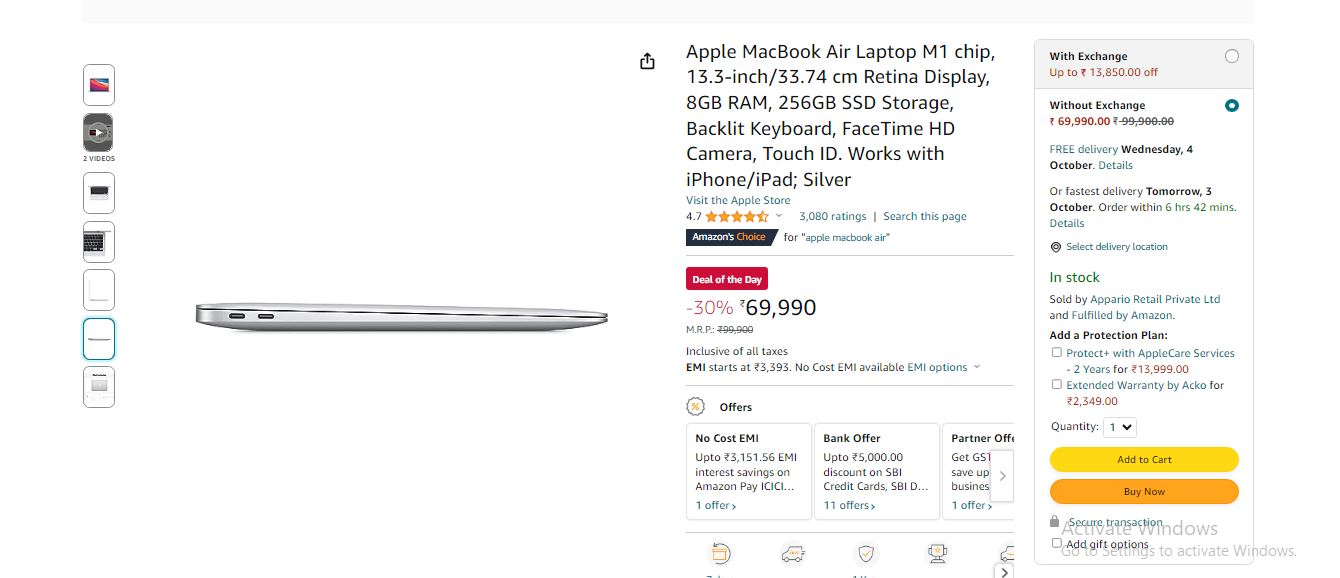Screen dimensions: 1340x578
Task: Click the returns policy icon below offers
Action: coord(719,553)
